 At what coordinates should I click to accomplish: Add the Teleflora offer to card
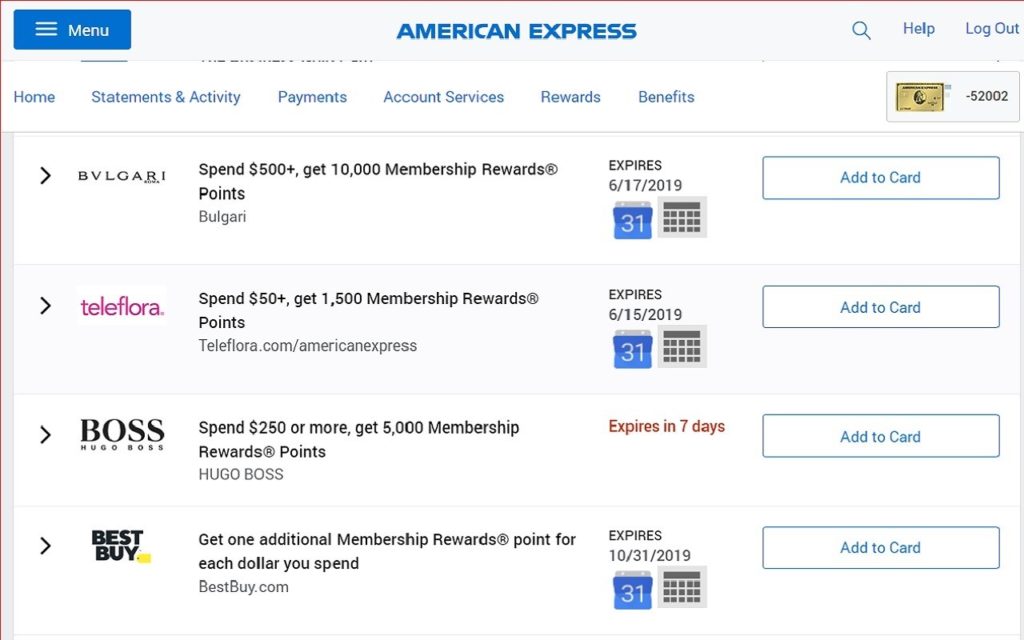[880, 307]
